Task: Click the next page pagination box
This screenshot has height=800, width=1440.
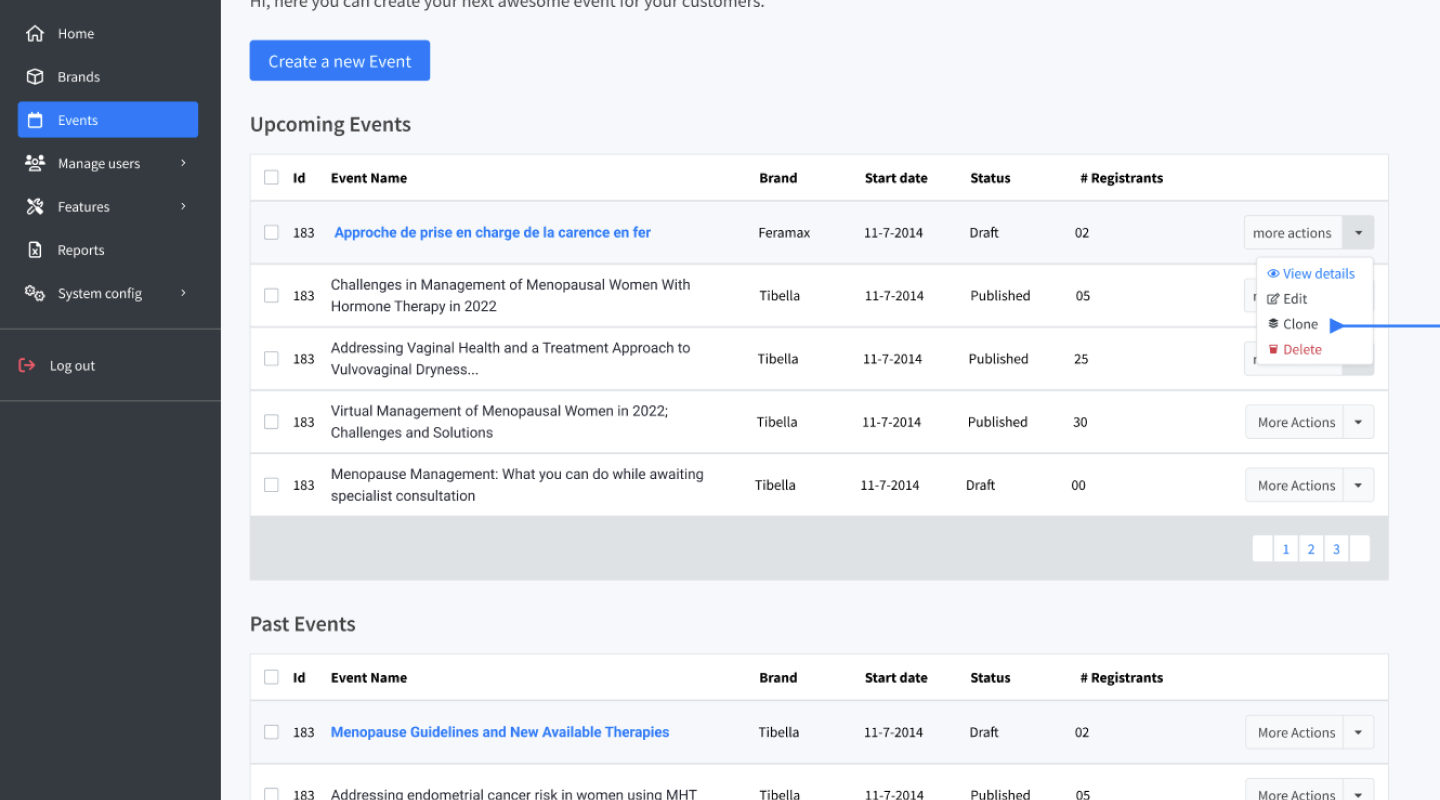Action: (1359, 549)
